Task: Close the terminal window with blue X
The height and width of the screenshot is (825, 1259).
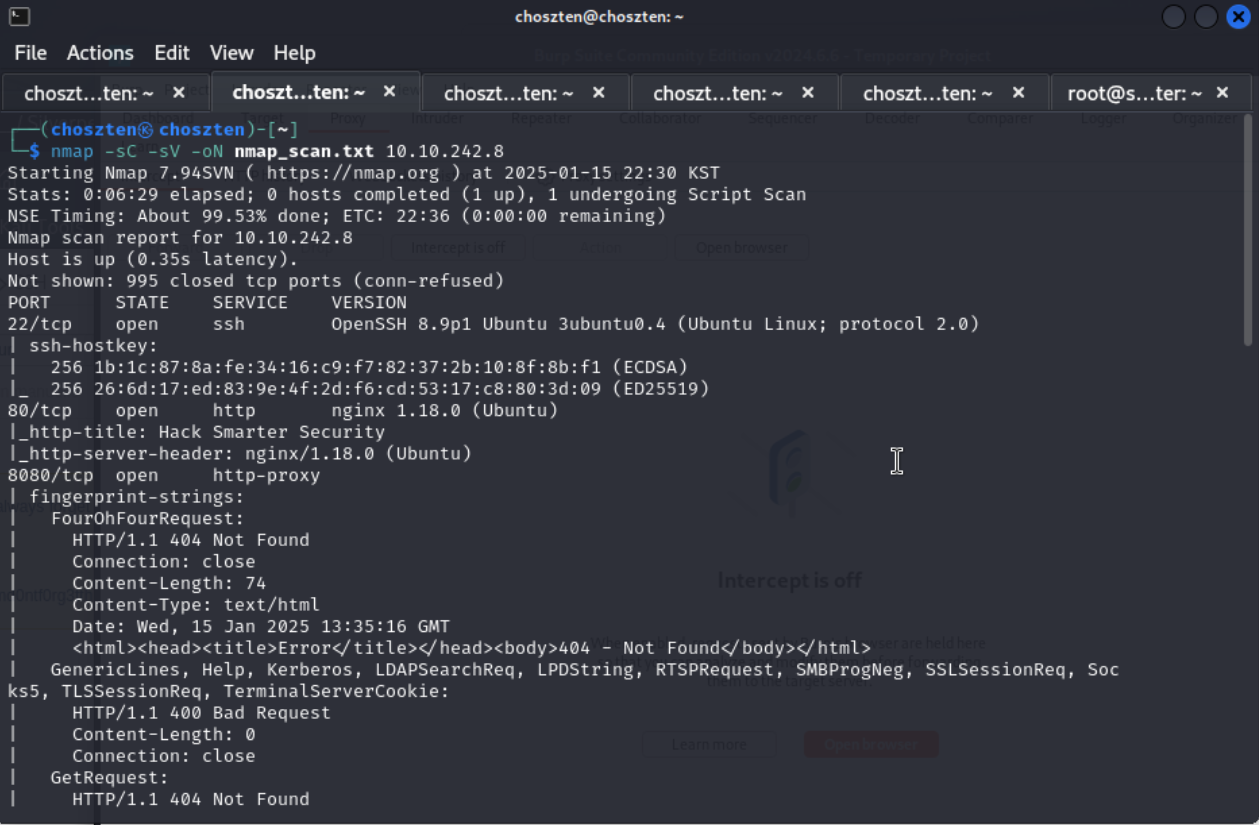Action: (x=1238, y=17)
